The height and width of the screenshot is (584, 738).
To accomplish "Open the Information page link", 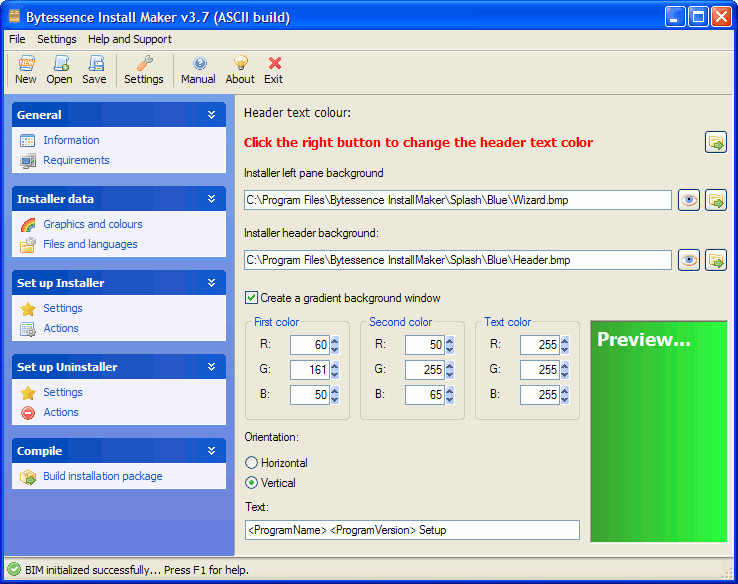I will tap(71, 140).
